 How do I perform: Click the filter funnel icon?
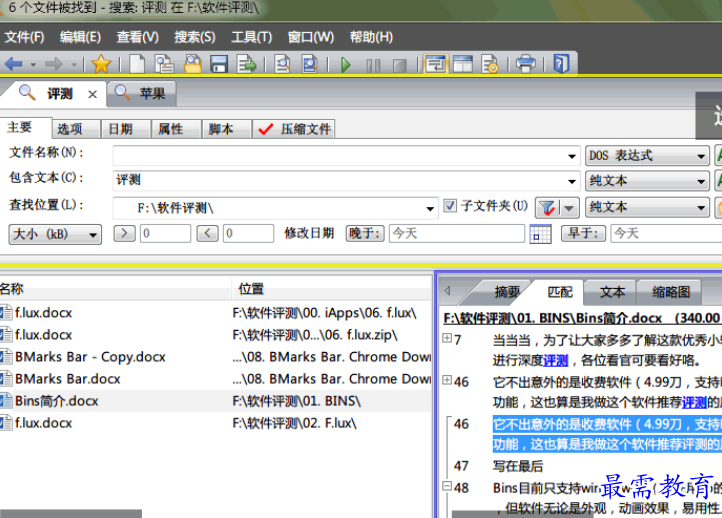click(546, 207)
